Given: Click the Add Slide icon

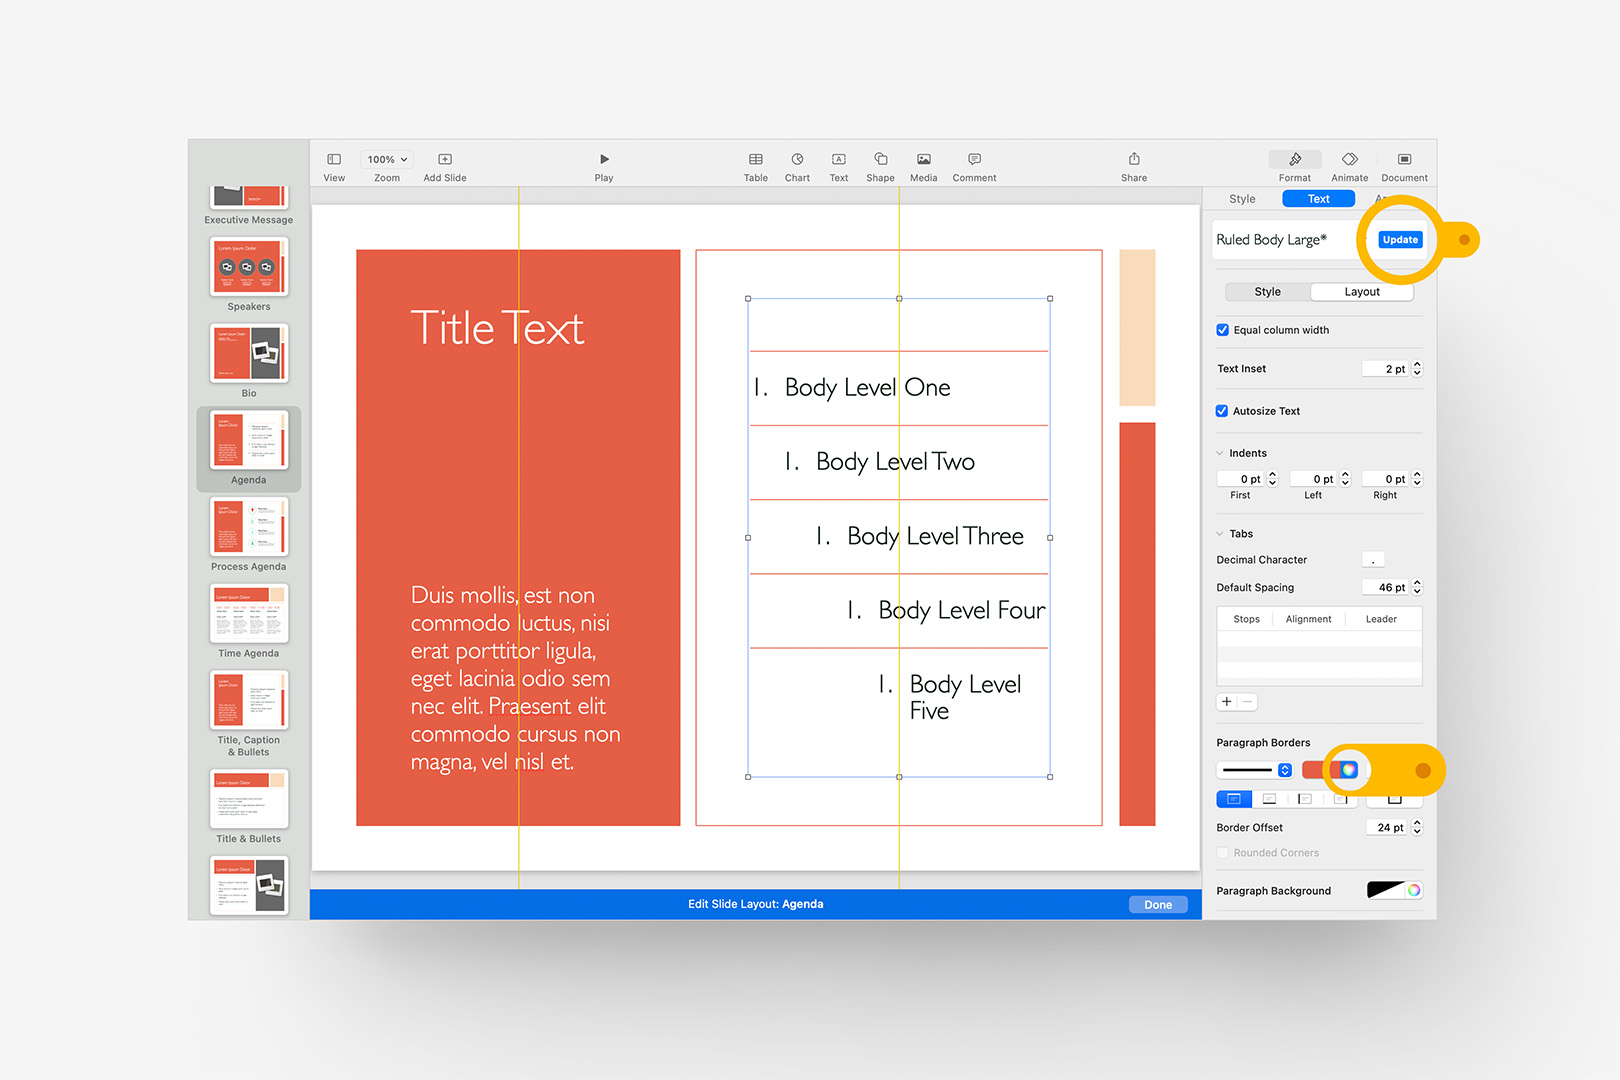Looking at the screenshot, I should [x=445, y=160].
